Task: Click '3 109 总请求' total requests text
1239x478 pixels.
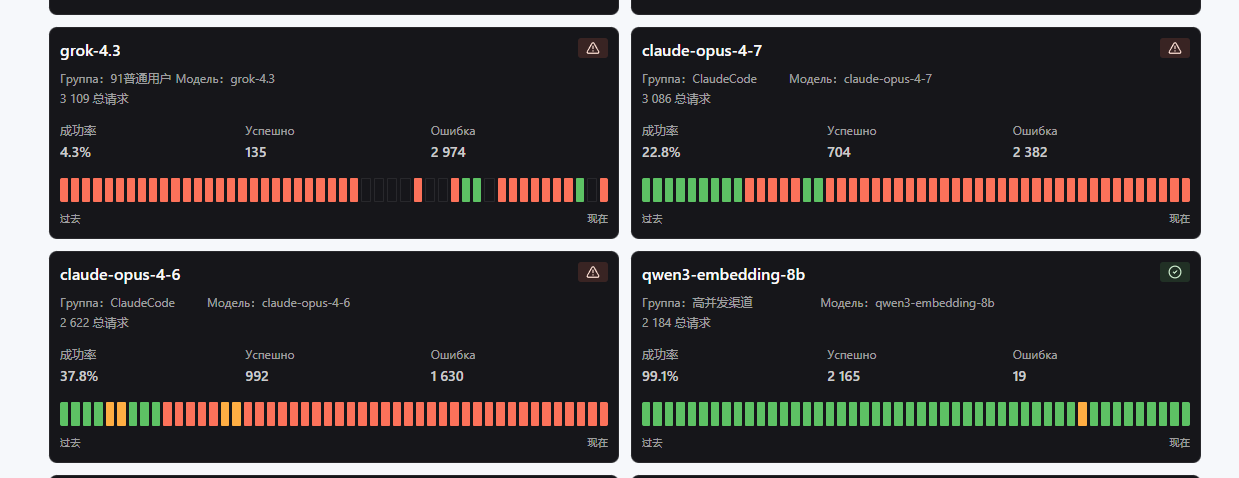Action: pos(94,99)
